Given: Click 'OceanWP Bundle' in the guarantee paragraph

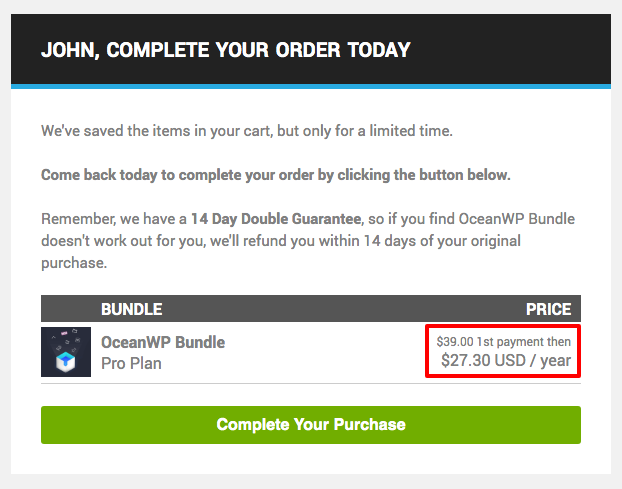Looking at the screenshot, I should 517,219.
